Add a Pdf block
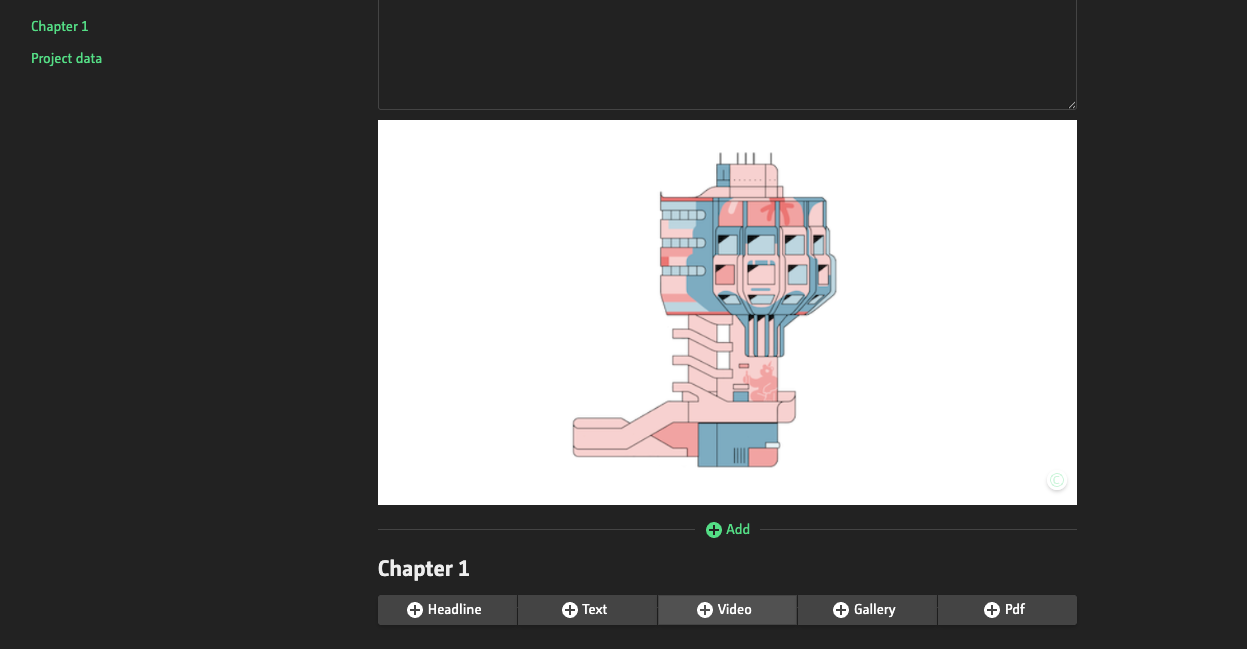Screen dimensions: 1247x649 (1007, 609)
